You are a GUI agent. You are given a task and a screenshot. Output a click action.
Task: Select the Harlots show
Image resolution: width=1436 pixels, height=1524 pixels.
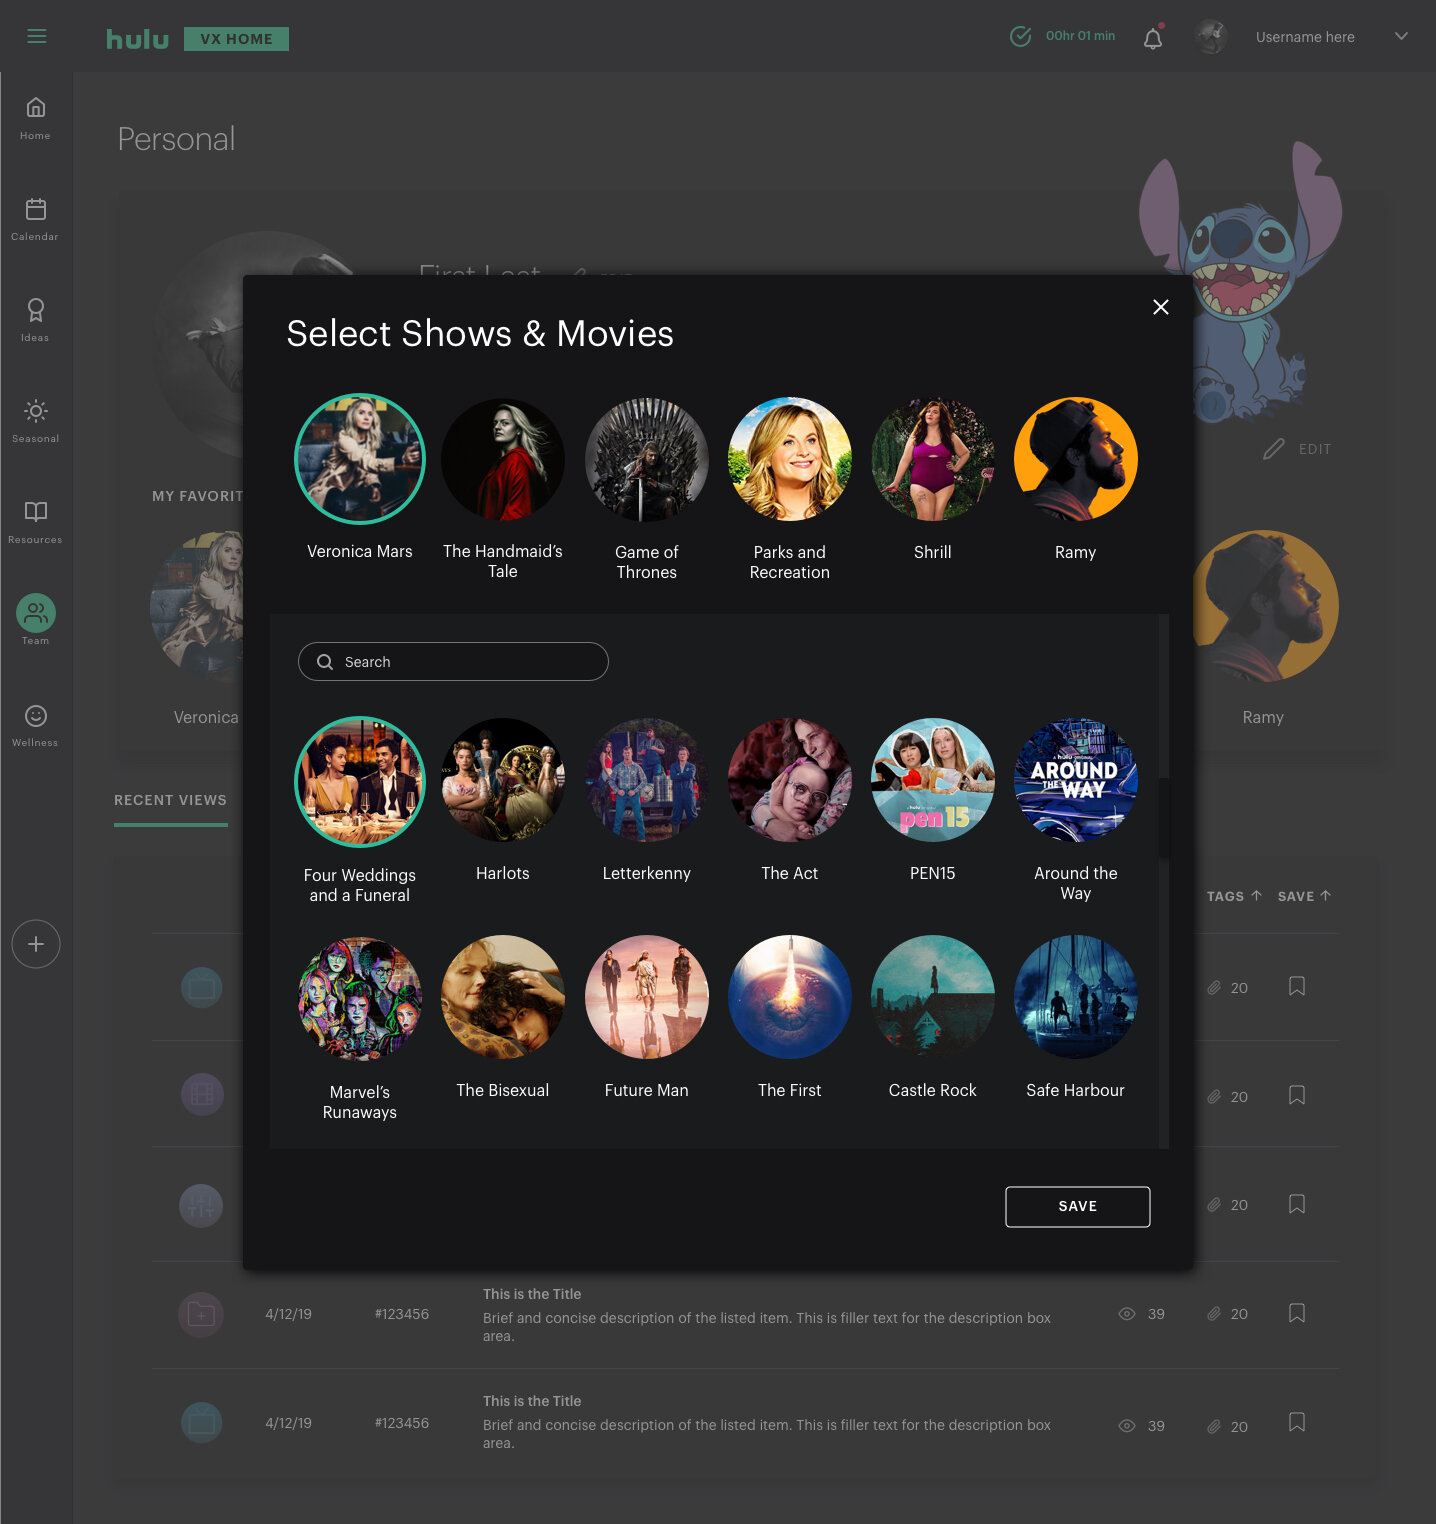(x=503, y=780)
